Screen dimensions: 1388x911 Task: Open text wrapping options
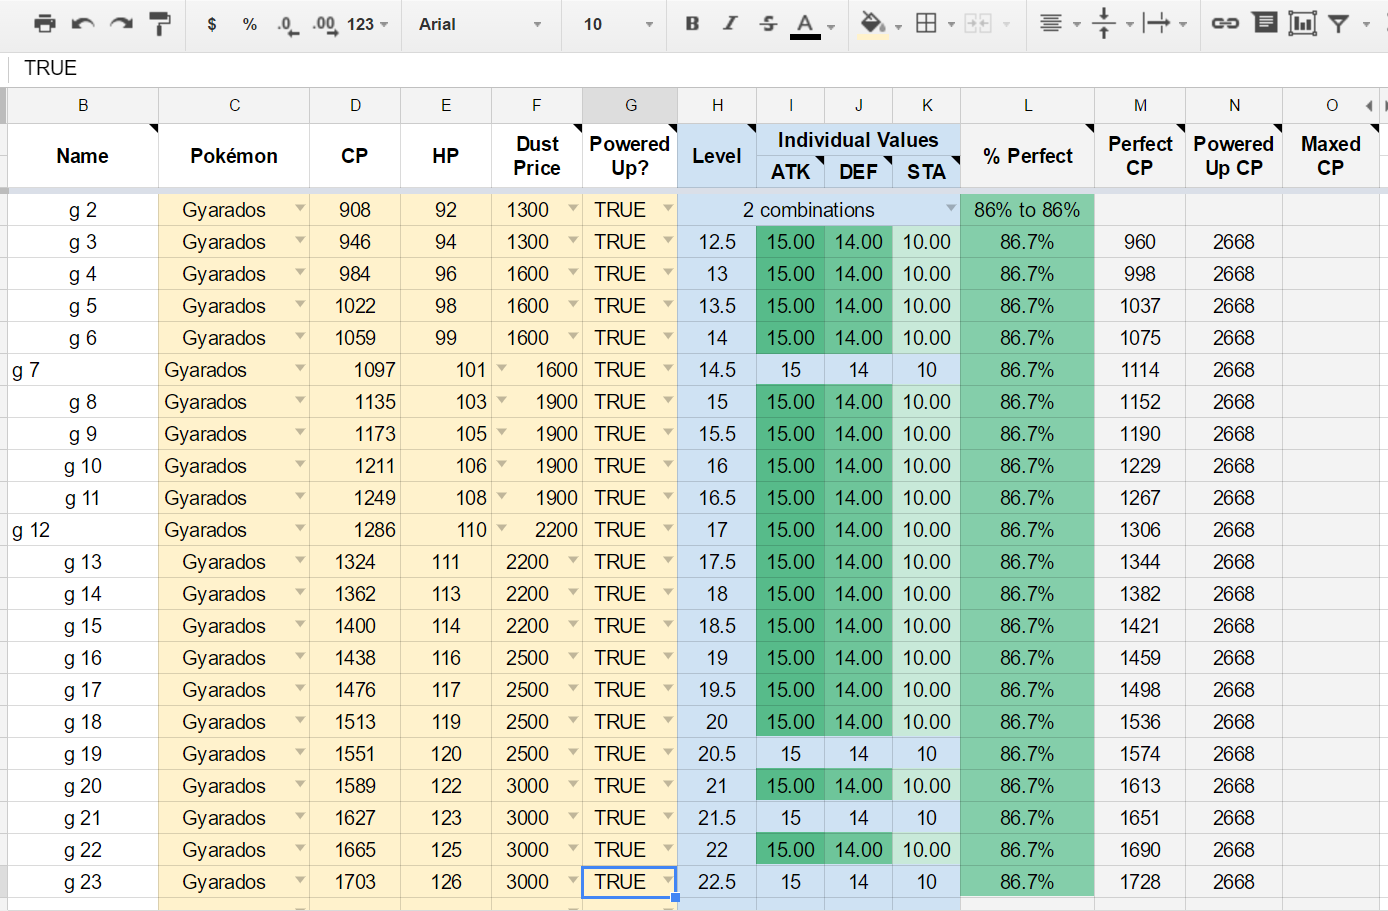coord(1156,24)
